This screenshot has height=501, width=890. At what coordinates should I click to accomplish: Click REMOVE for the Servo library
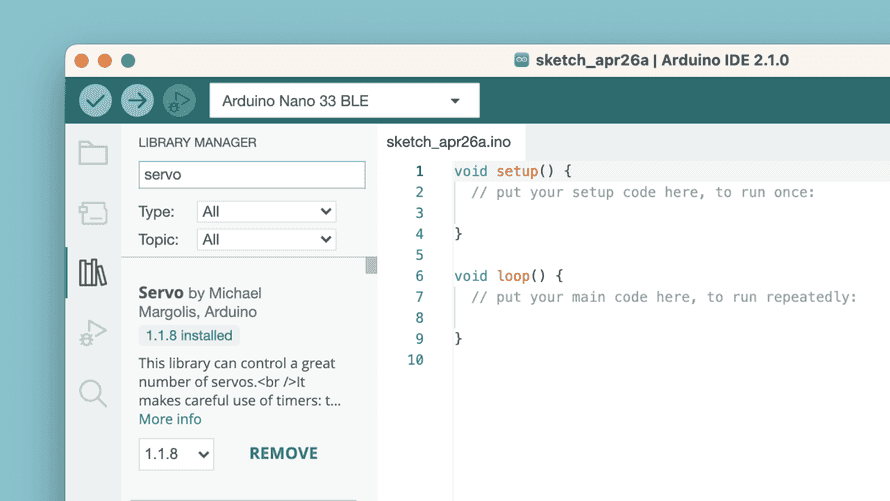pyautogui.click(x=283, y=454)
